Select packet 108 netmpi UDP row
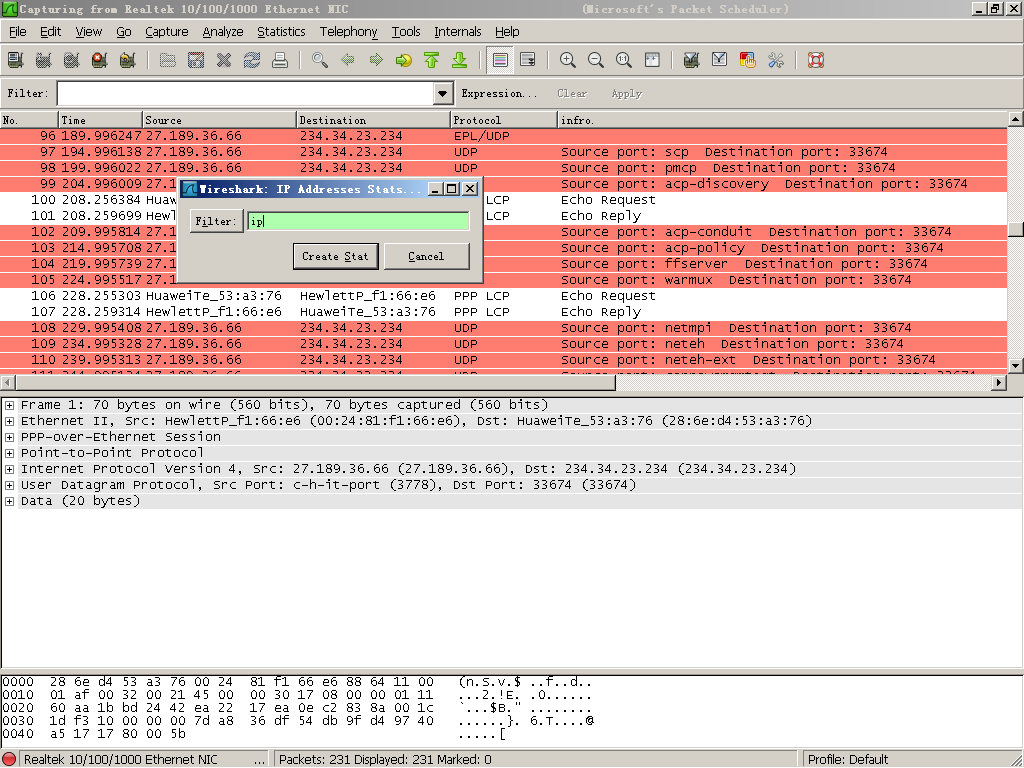Viewport: 1024px width, 768px height. click(x=504, y=328)
